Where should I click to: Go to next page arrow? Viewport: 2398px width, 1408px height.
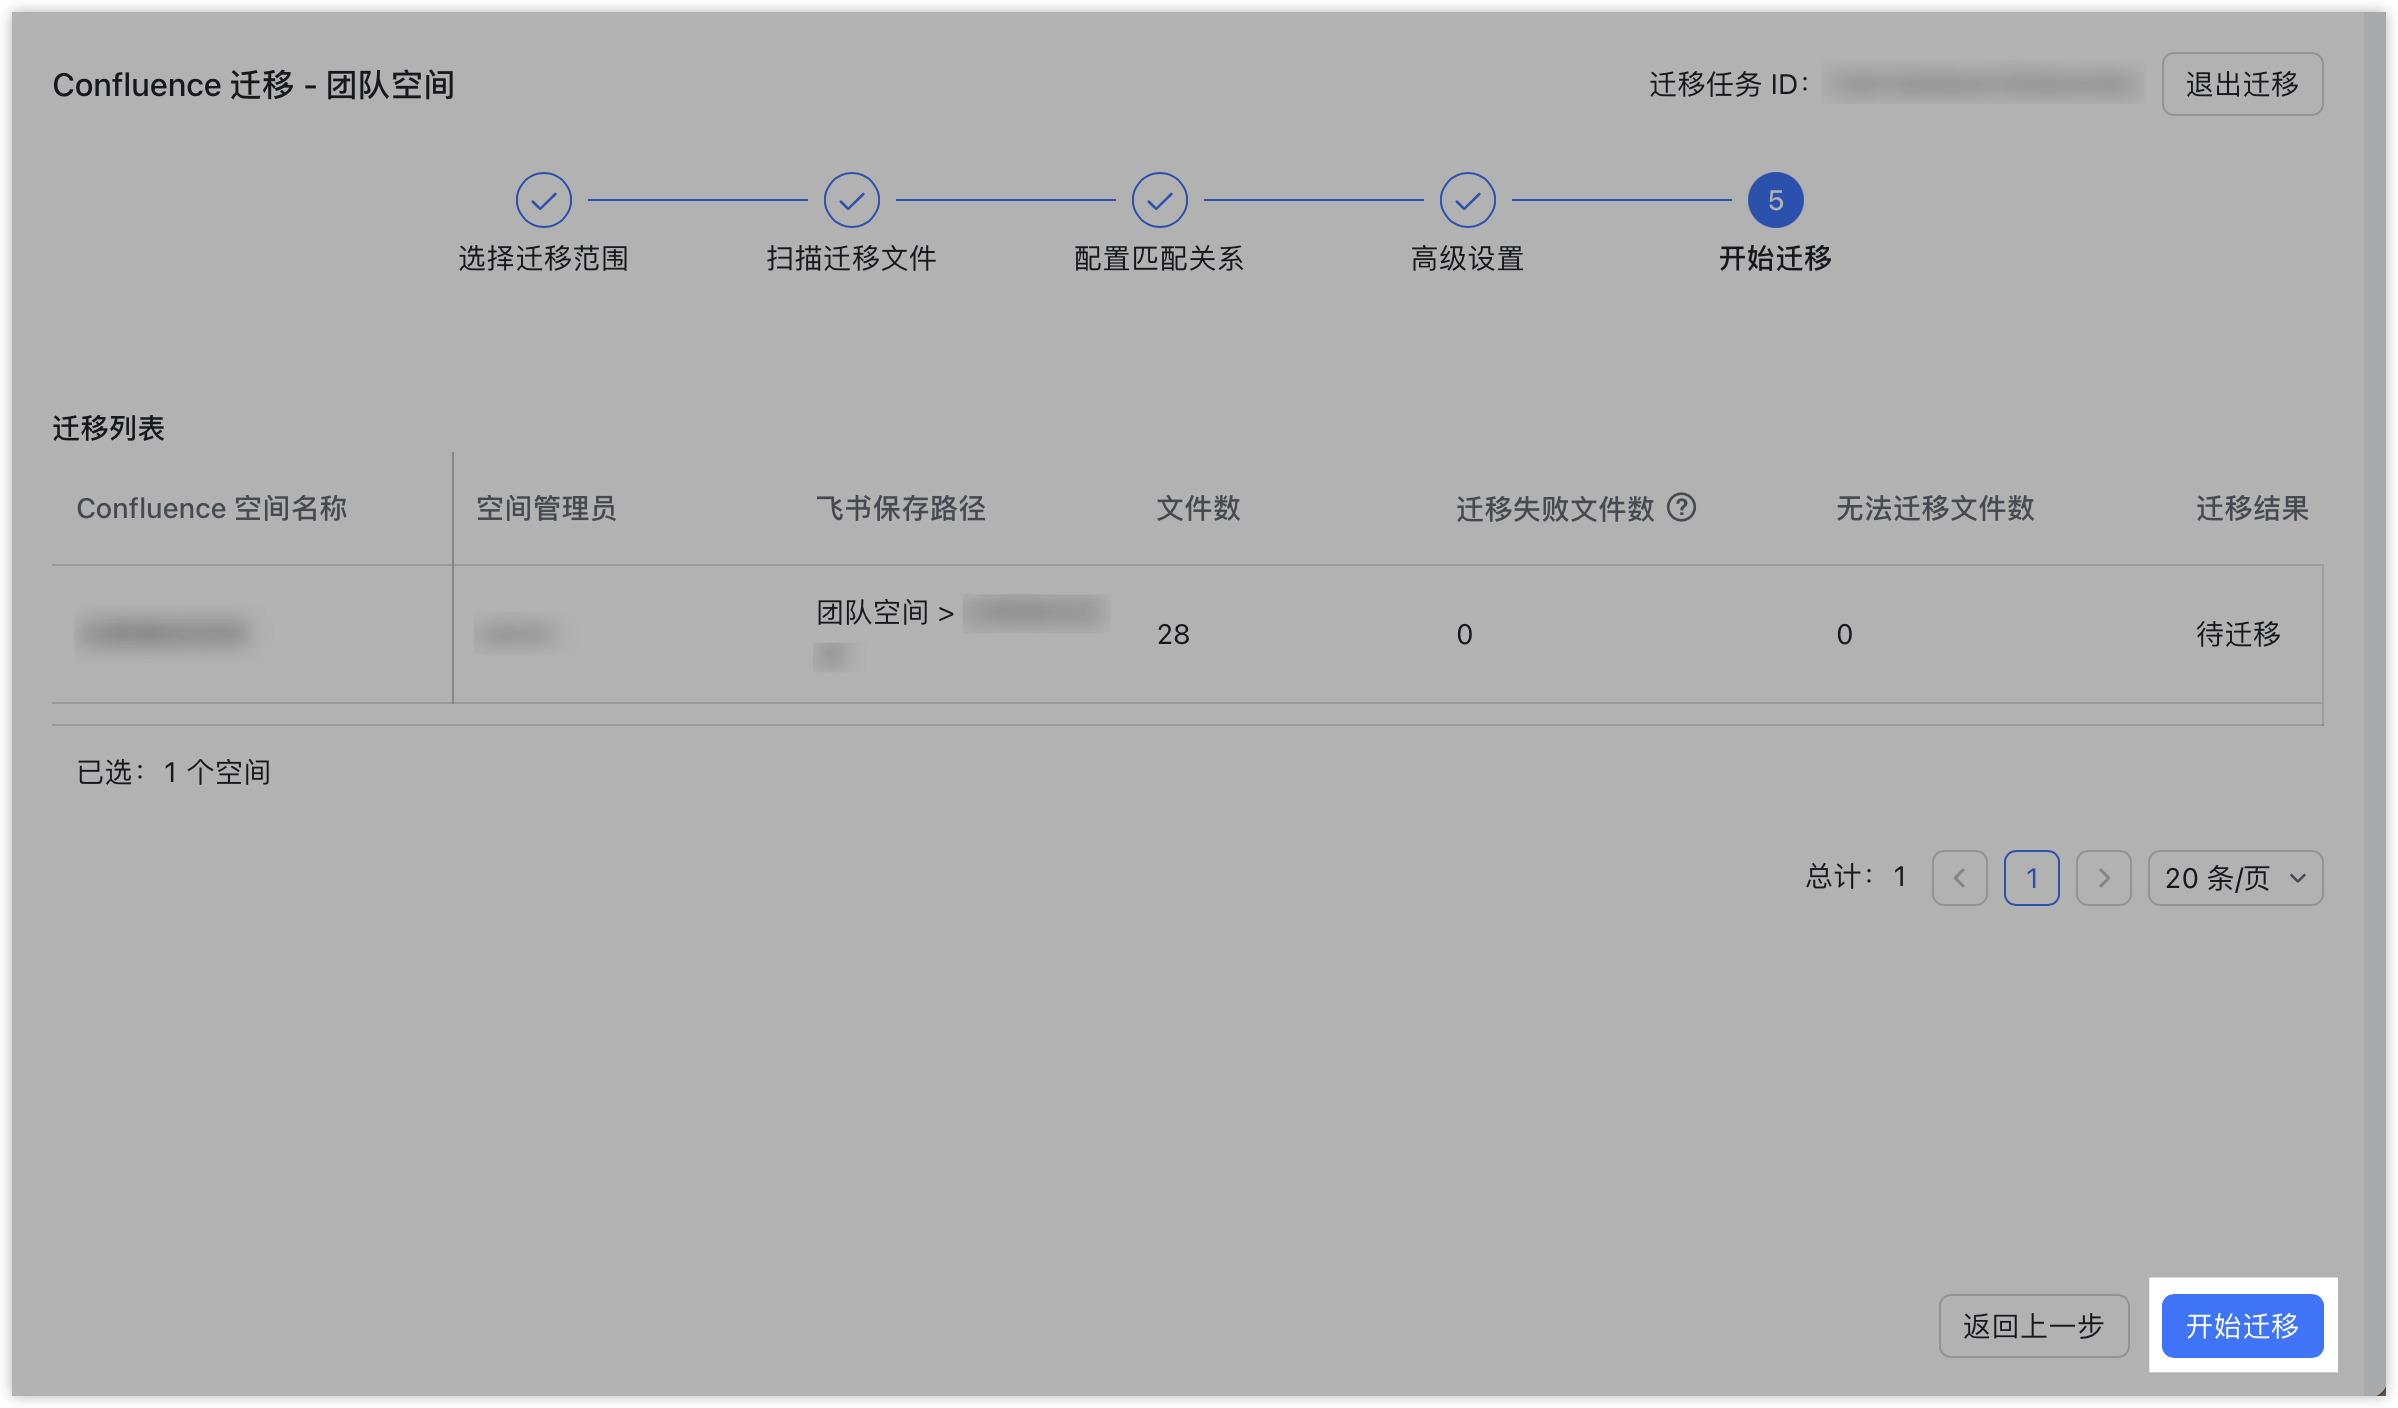[x=2103, y=878]
